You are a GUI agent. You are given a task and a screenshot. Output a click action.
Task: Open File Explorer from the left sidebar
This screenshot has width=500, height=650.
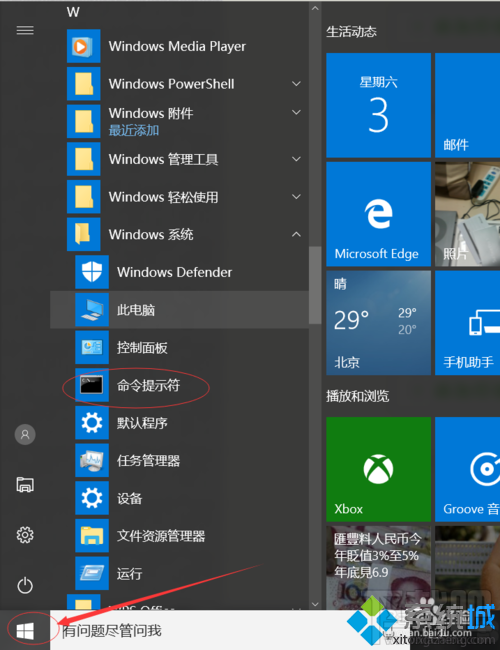(x=25, y=485)
